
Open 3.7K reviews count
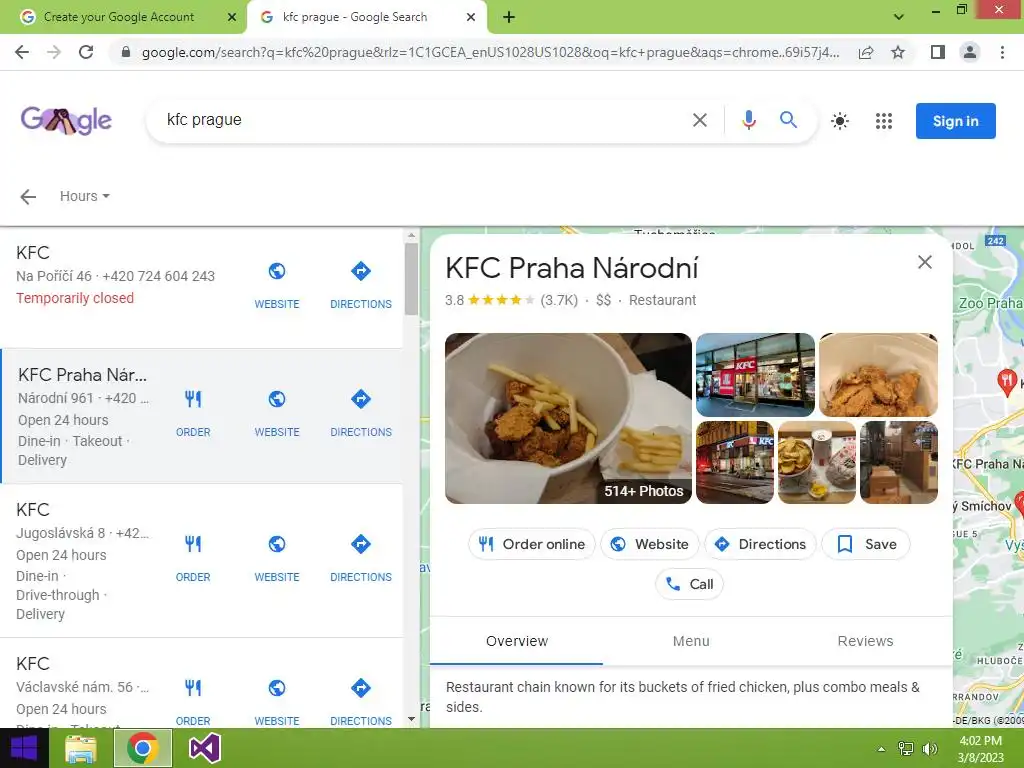559,300
